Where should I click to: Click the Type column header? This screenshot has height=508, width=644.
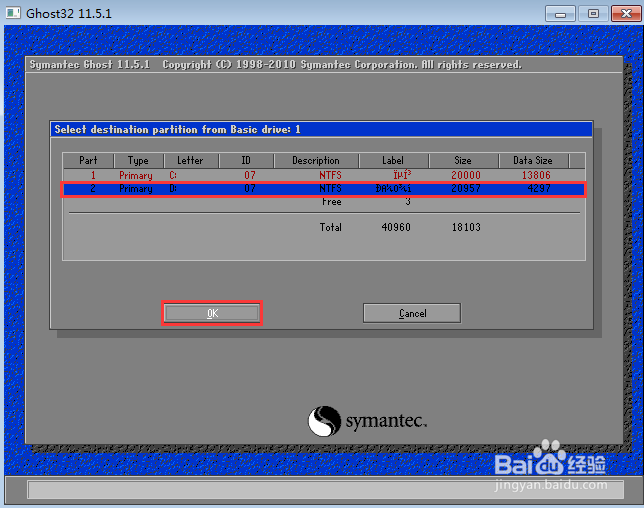pyautogui.click(x=138, y=161)
